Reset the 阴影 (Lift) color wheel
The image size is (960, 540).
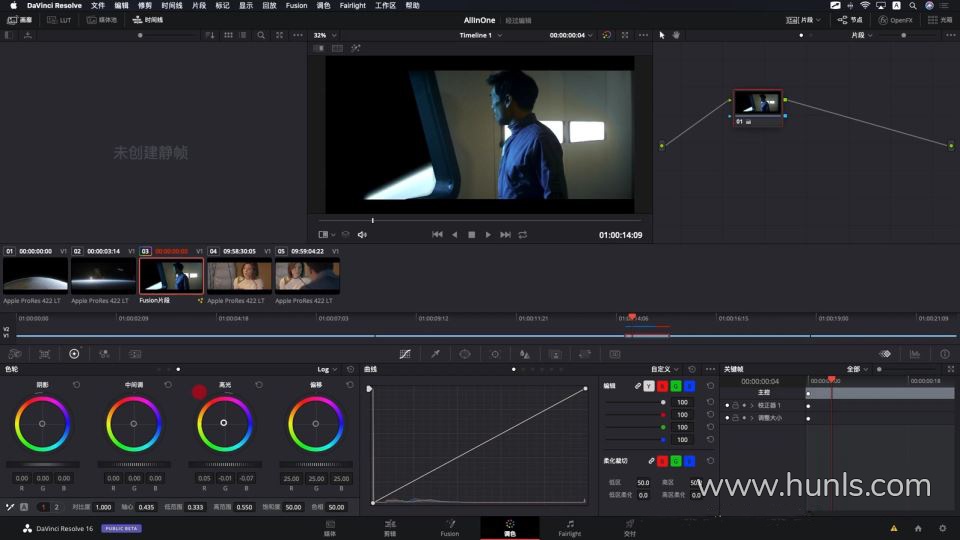point(77,385)
